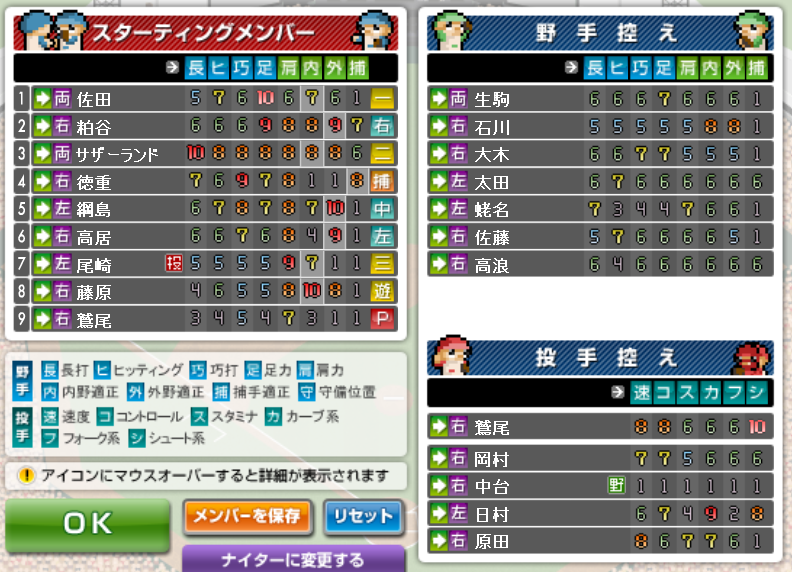
Task: Toggle the 右 batting-side tag for 粕谷
Action: tap(62, 126)
